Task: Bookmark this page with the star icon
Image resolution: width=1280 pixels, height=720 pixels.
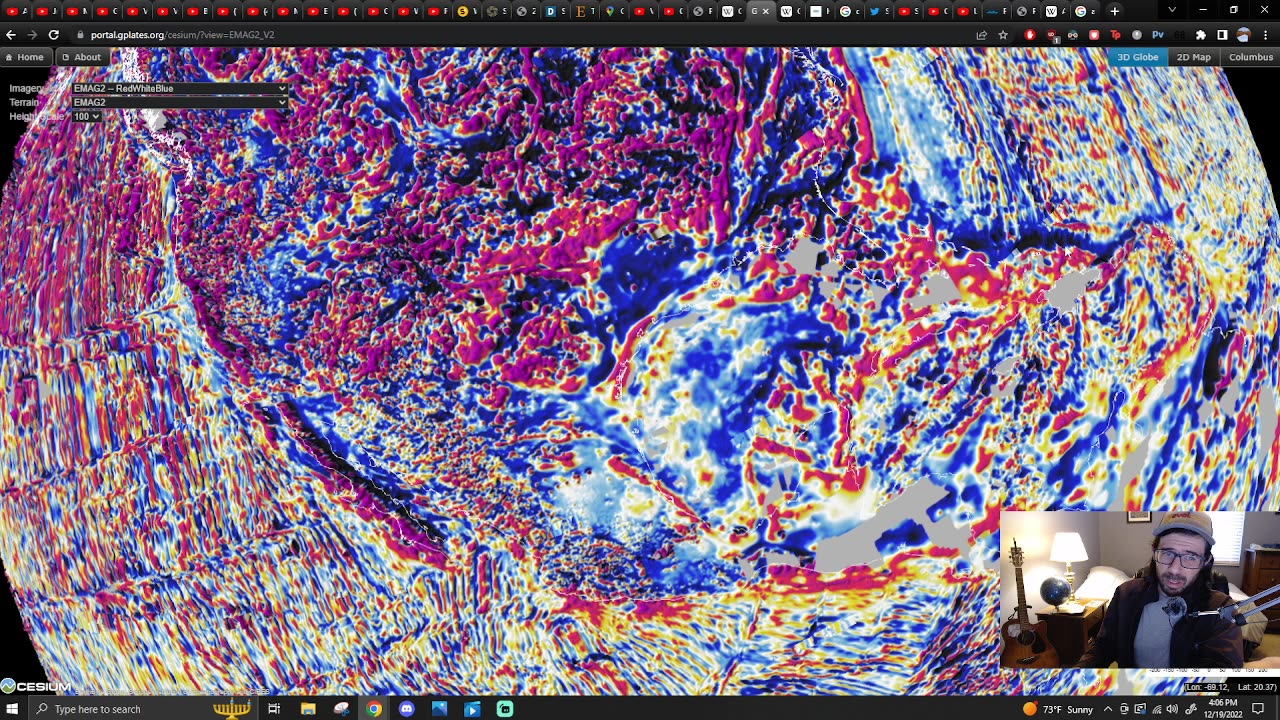Action: tap(1003, 35)
